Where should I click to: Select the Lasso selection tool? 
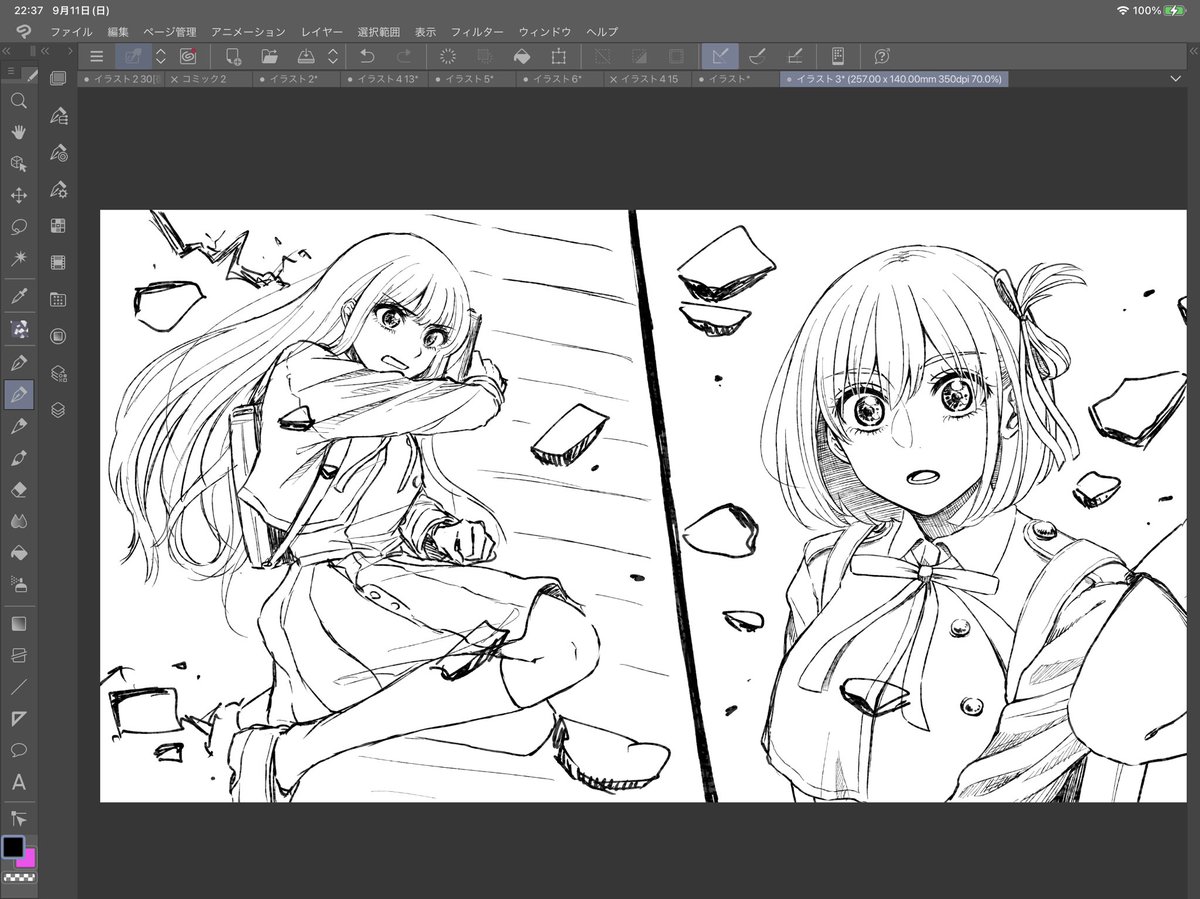pyautogui.click(x=18, y=226)
